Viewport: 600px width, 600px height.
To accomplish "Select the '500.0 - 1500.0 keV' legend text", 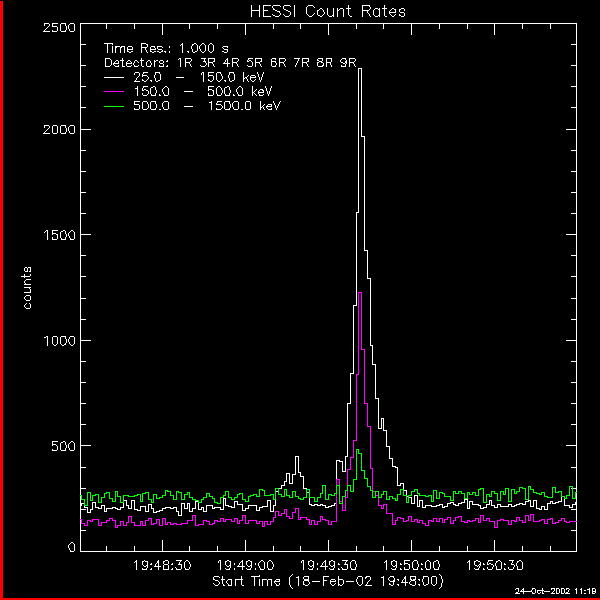I will tap(207, 106).
